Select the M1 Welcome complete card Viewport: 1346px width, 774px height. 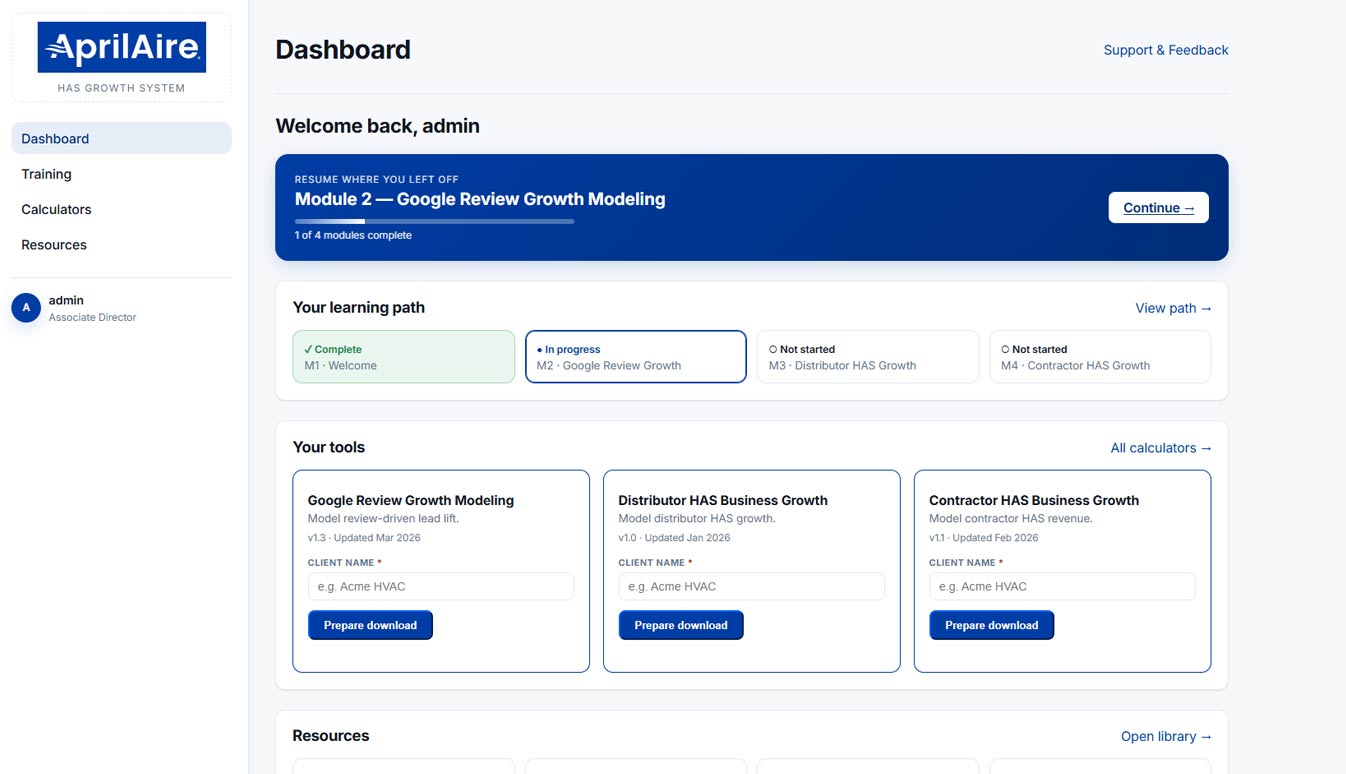(x=403, y=357)
